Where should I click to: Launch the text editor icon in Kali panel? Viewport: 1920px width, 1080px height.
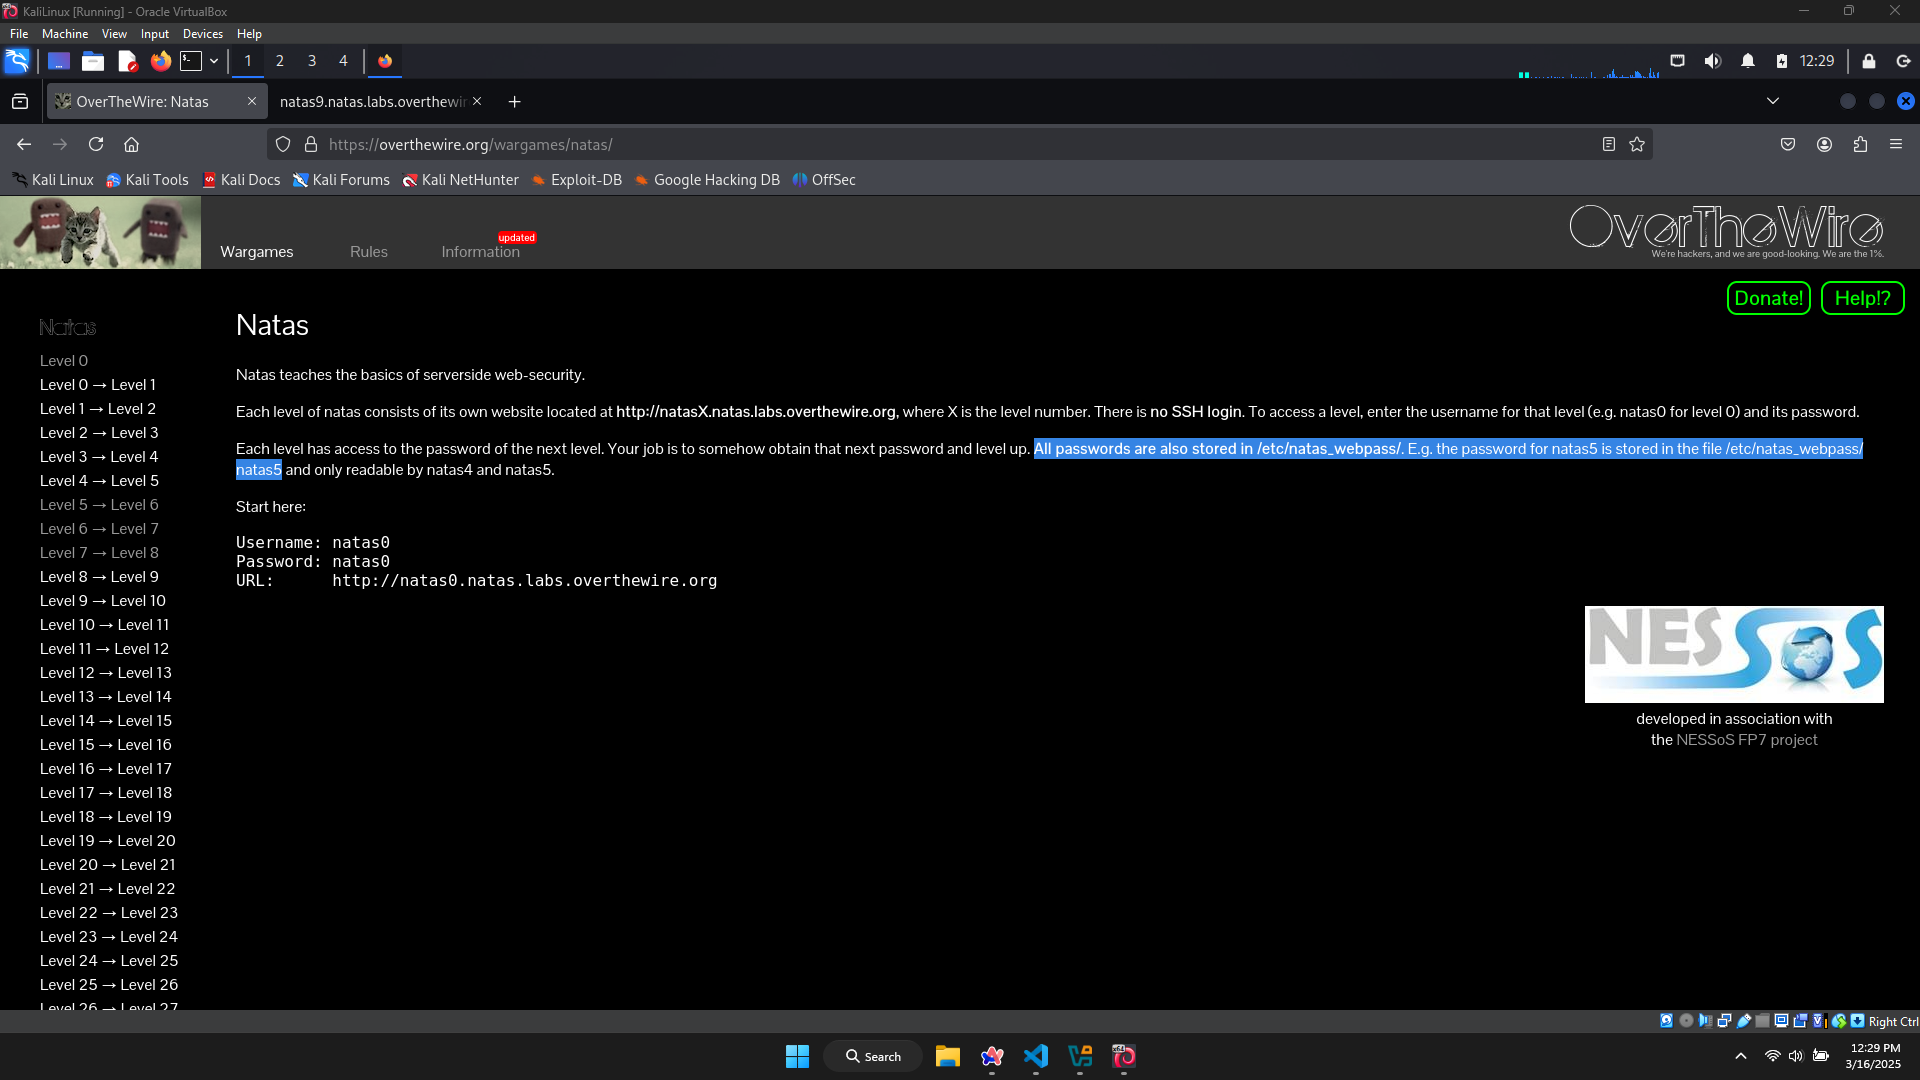pos(127,61)
